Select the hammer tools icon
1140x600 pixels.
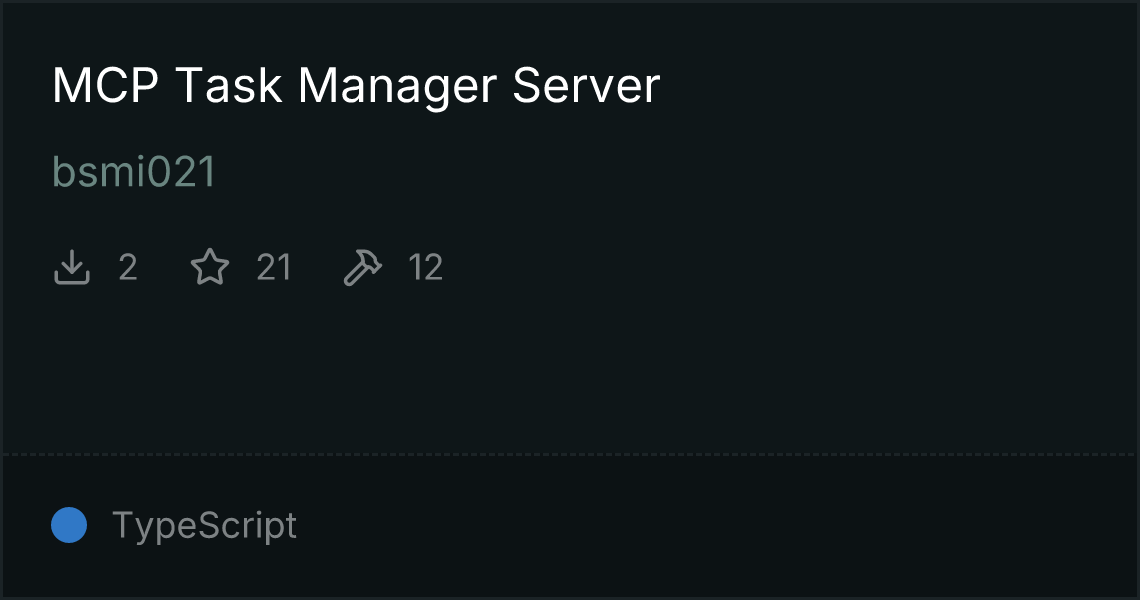tap(362, 268)
